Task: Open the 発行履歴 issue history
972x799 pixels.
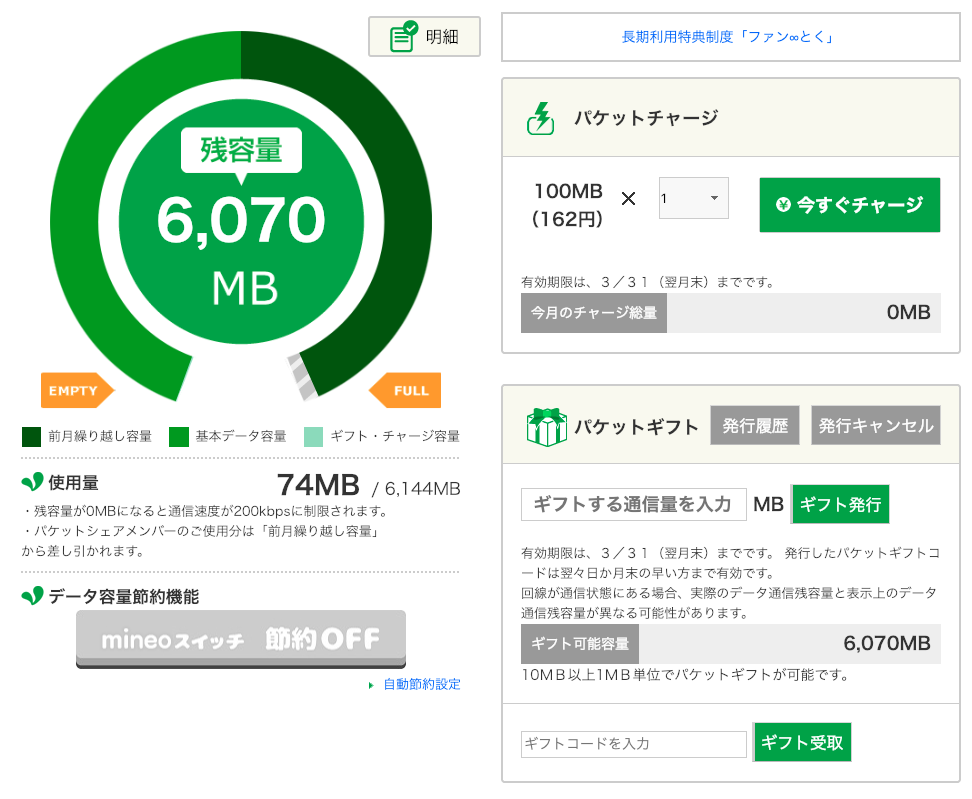Action: [x=755, y=426]
